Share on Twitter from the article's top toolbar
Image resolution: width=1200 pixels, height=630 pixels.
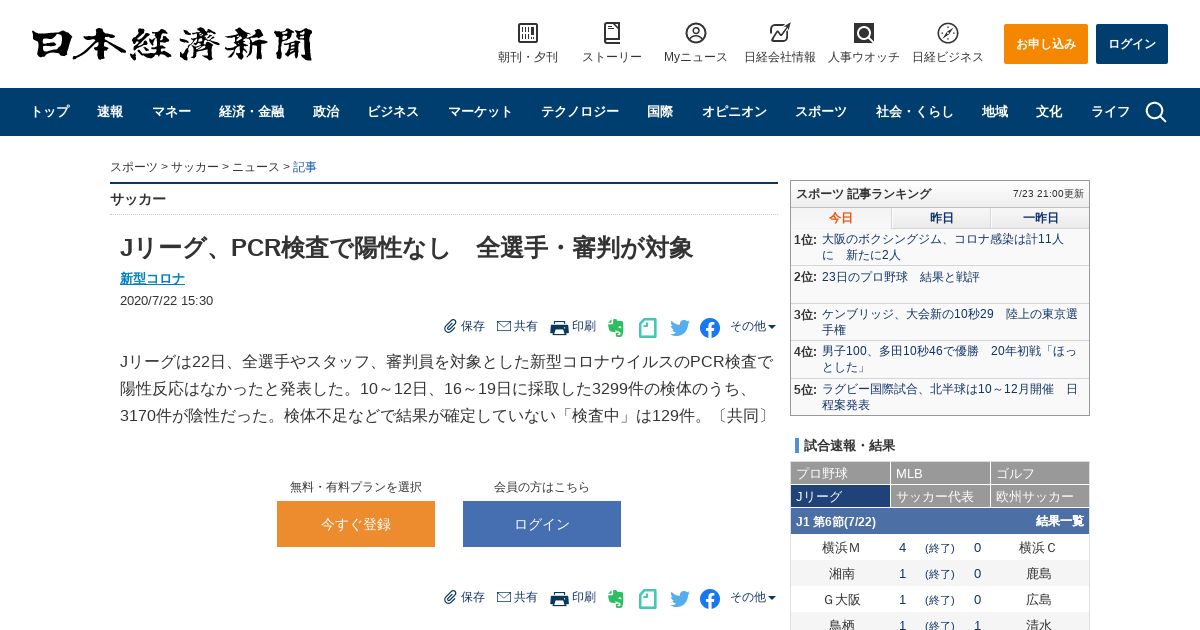coord(680,328)
